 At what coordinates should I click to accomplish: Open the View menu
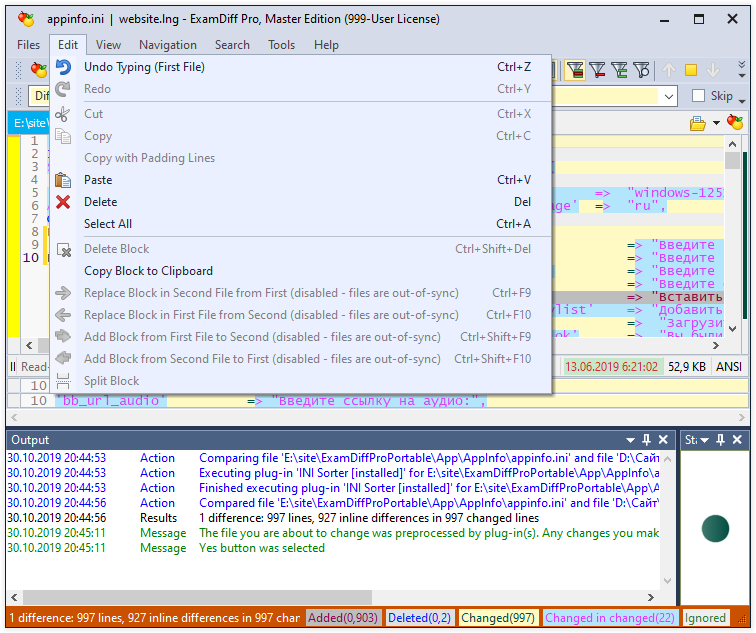(x=108, y=45)
